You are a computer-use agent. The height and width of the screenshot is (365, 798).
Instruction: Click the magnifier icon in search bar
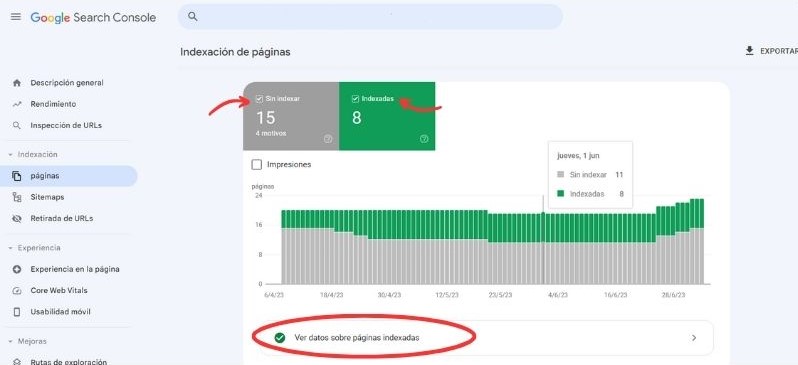192,16
